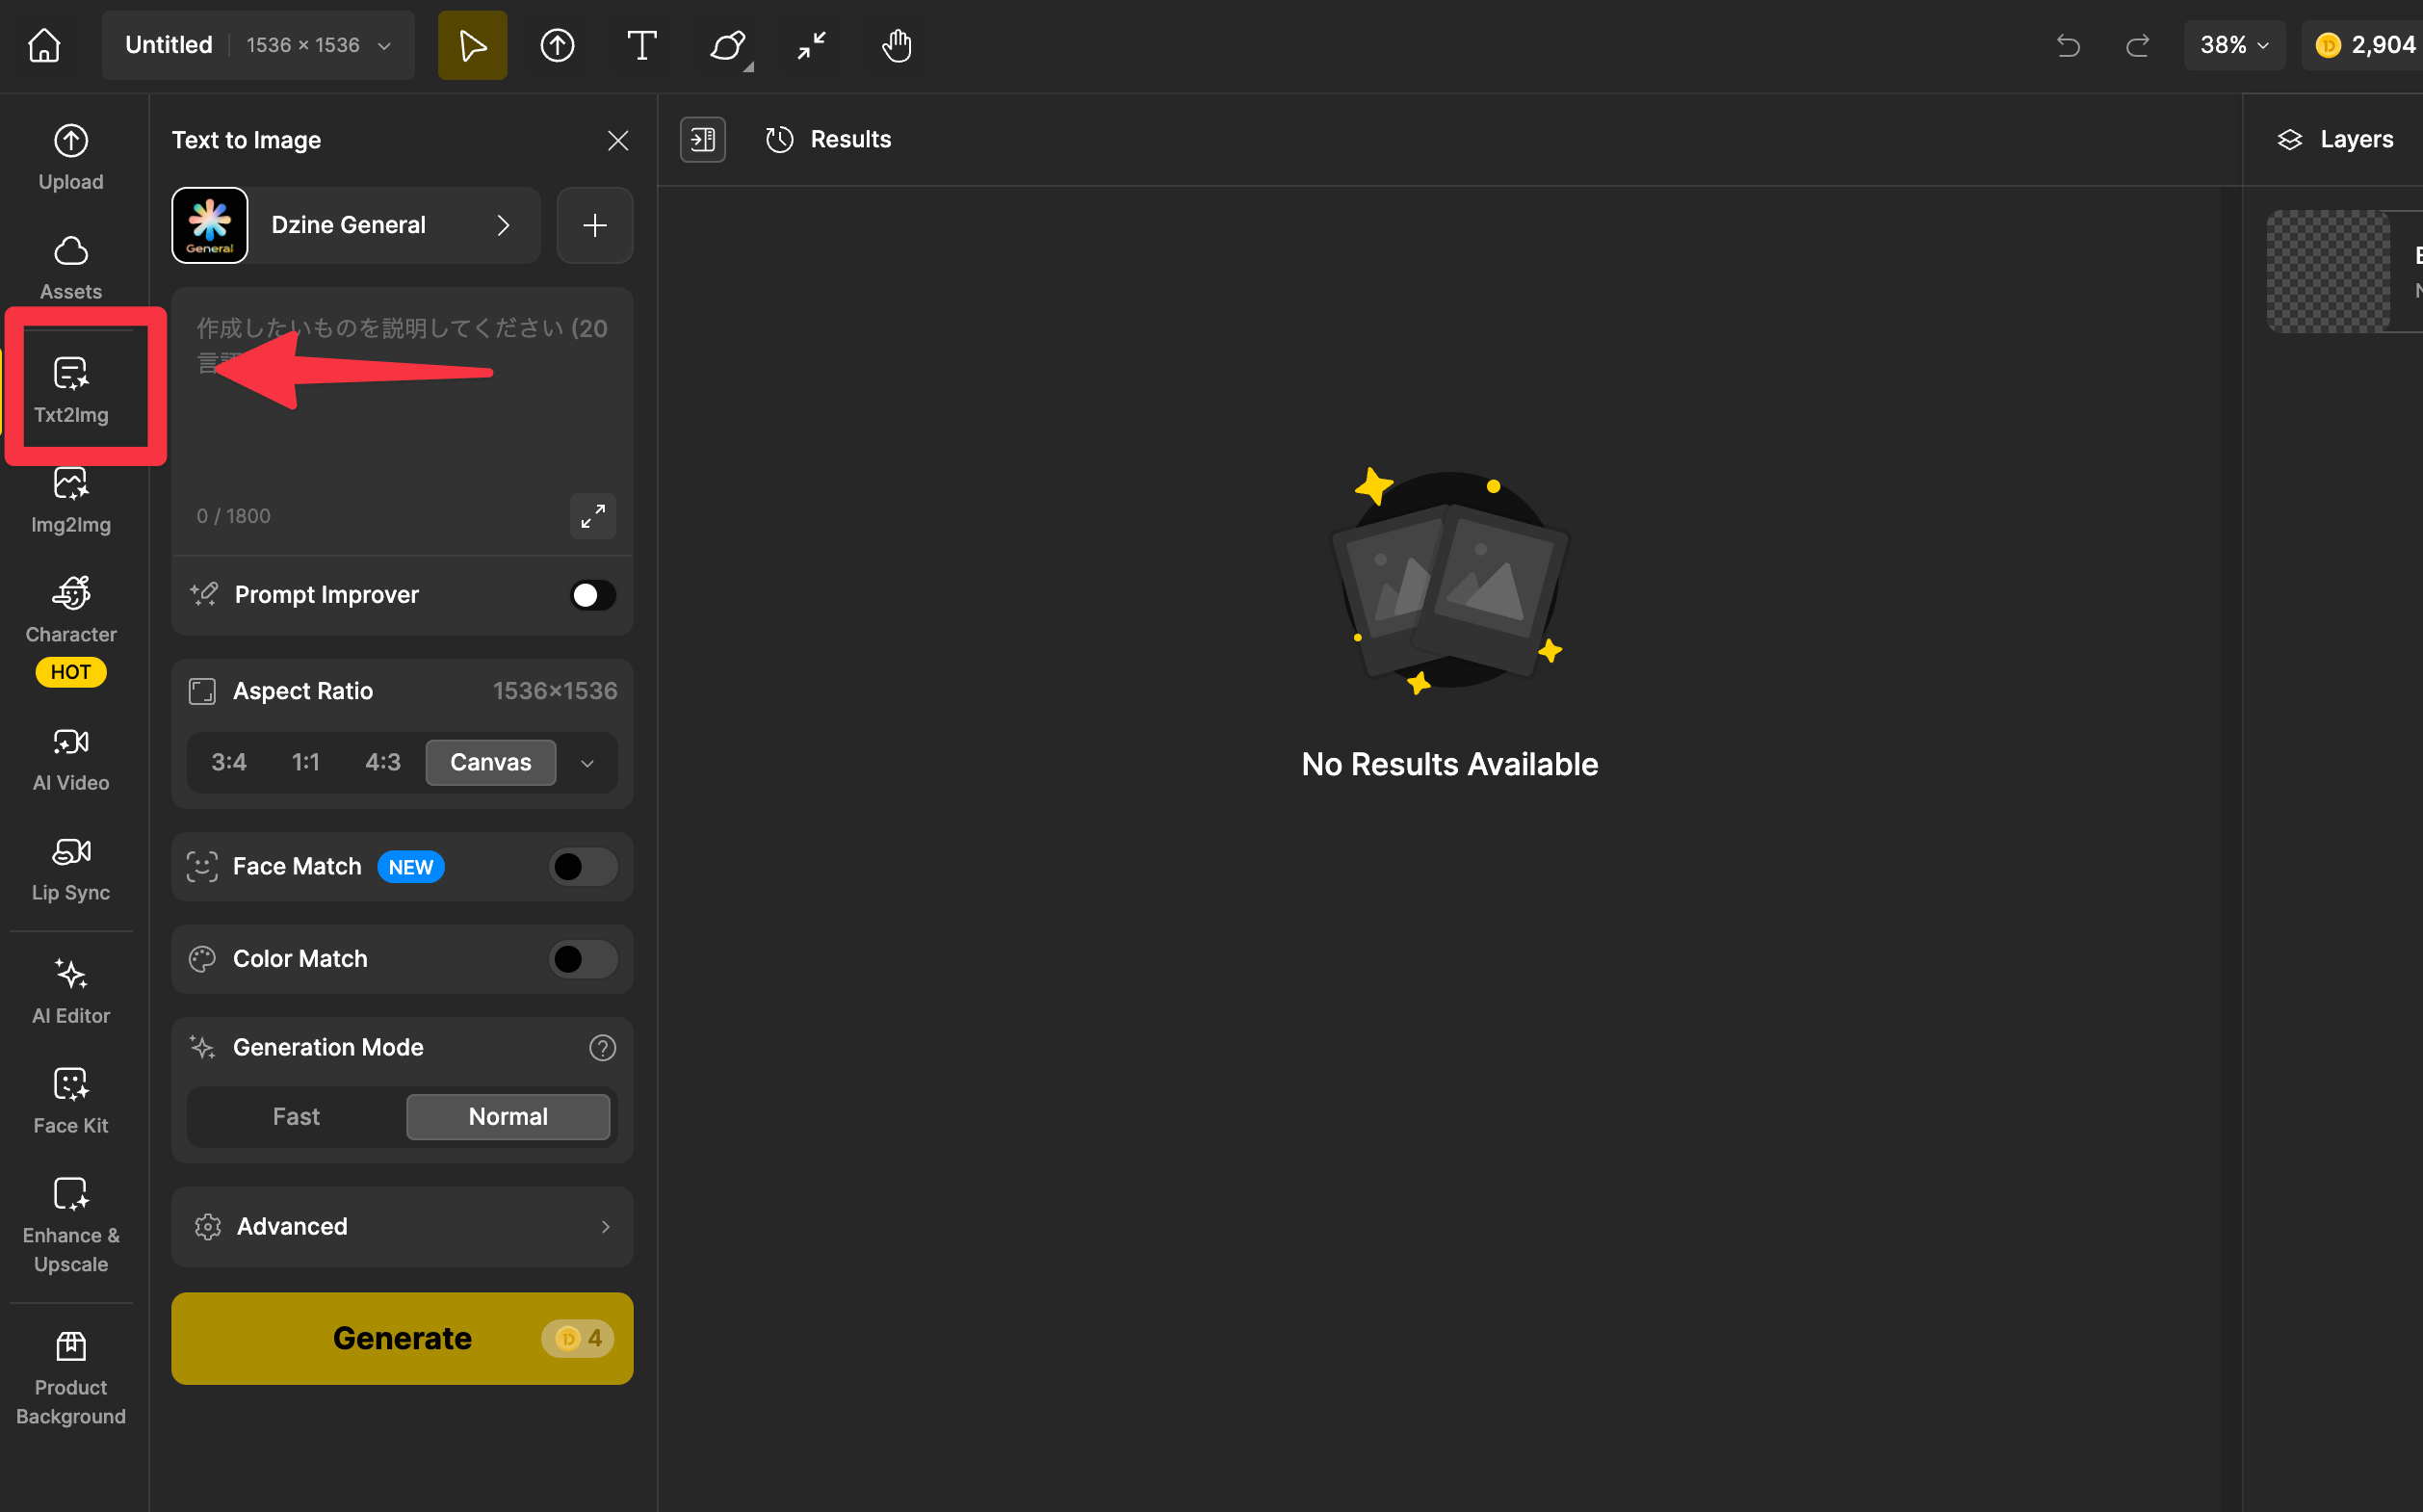Click the Home icon
Screen dimensions: 2423x1512
pyautogui.click(x=44, y=45)
